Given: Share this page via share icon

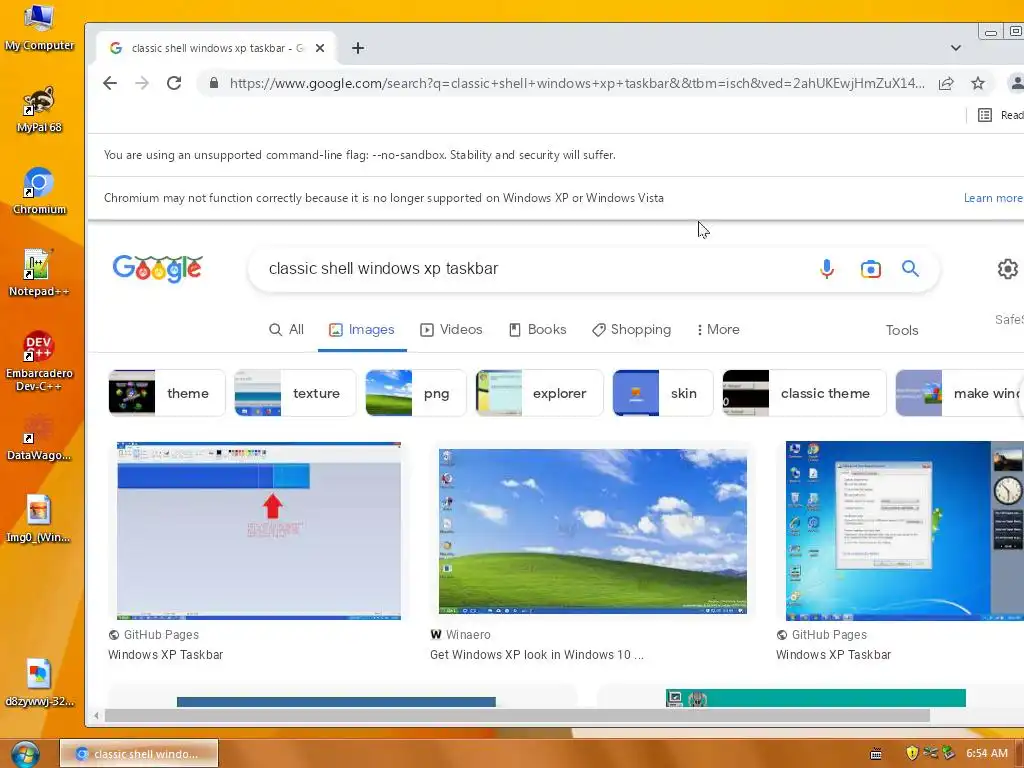Looking at the screenshot, I should click(946, 83).
